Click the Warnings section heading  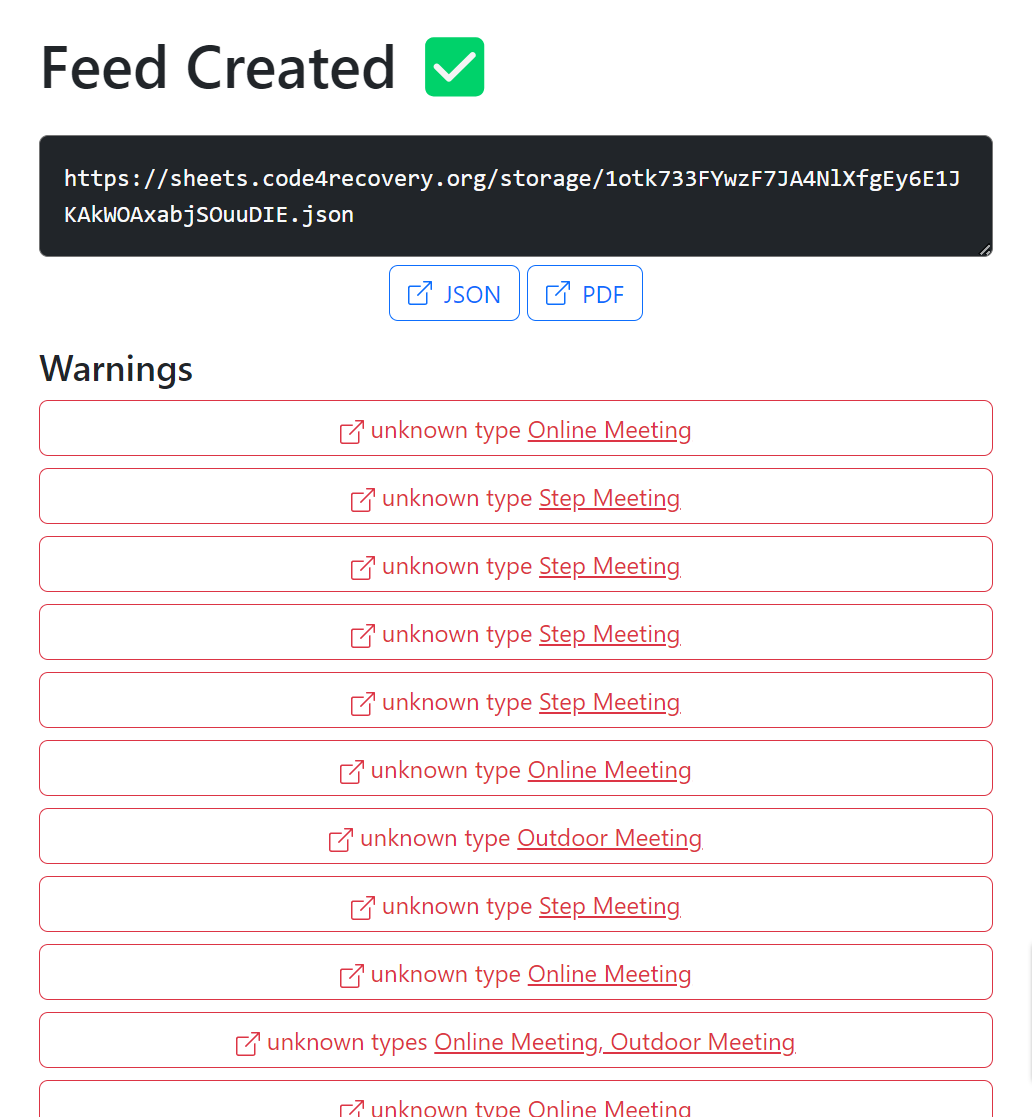(x=116, y=370)
